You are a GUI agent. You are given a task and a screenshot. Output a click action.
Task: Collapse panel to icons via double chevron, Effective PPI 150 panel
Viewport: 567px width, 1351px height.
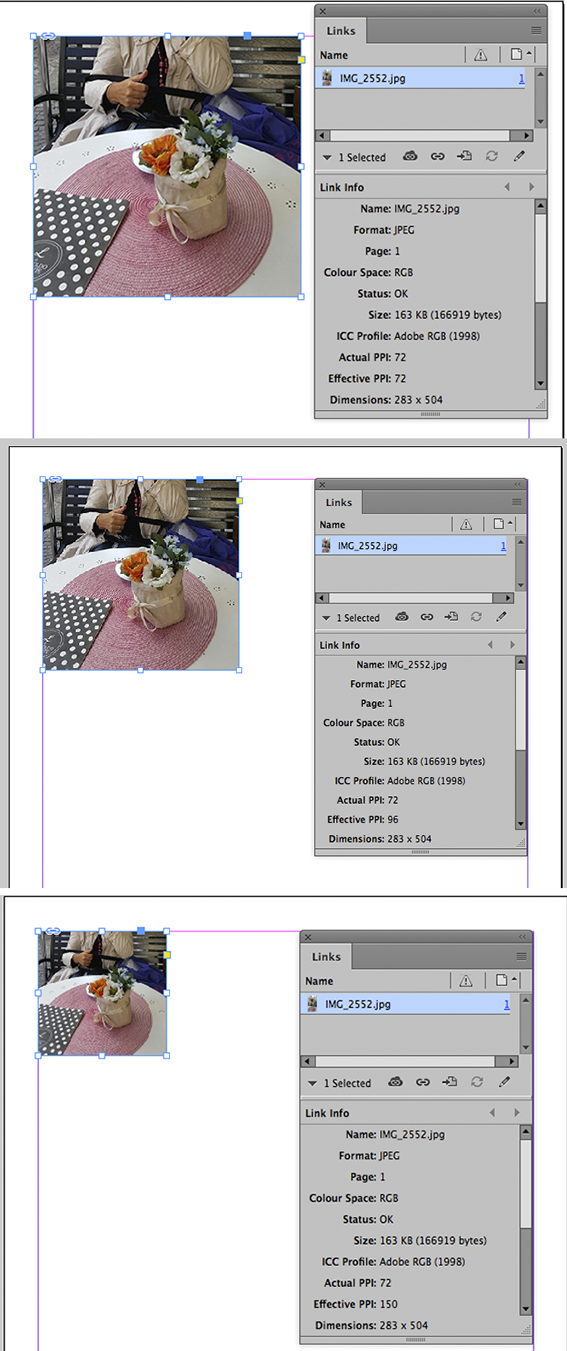521,937
